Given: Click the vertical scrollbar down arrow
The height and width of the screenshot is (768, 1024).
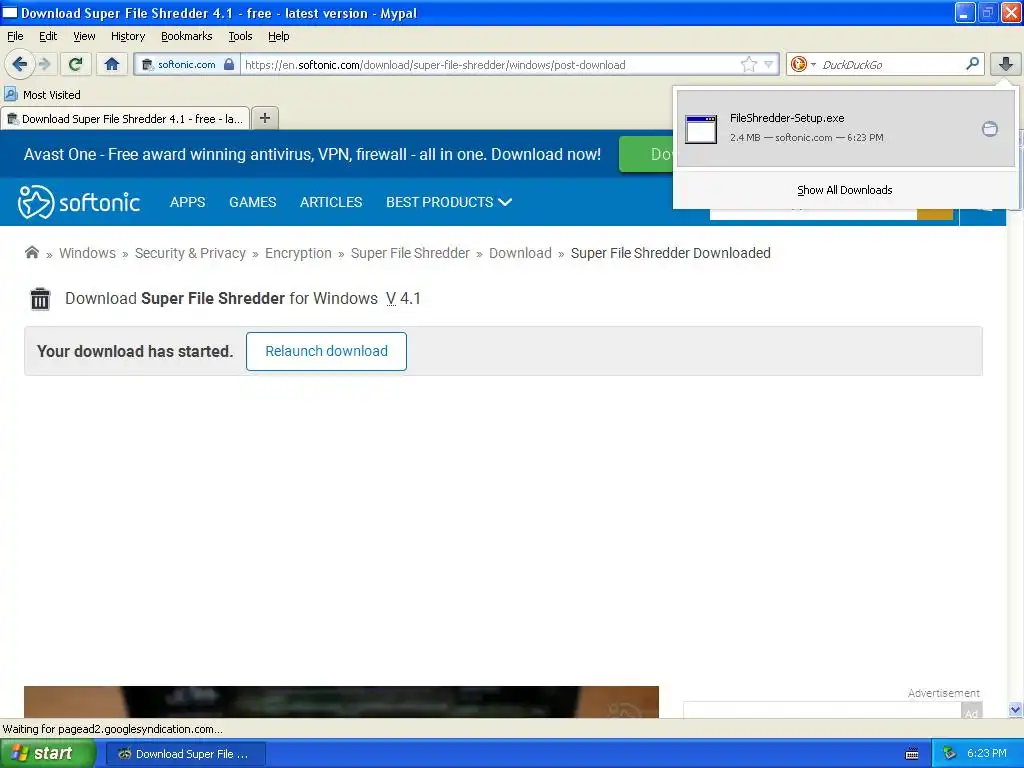Looking at the screenshot, I should [1015, 709].
